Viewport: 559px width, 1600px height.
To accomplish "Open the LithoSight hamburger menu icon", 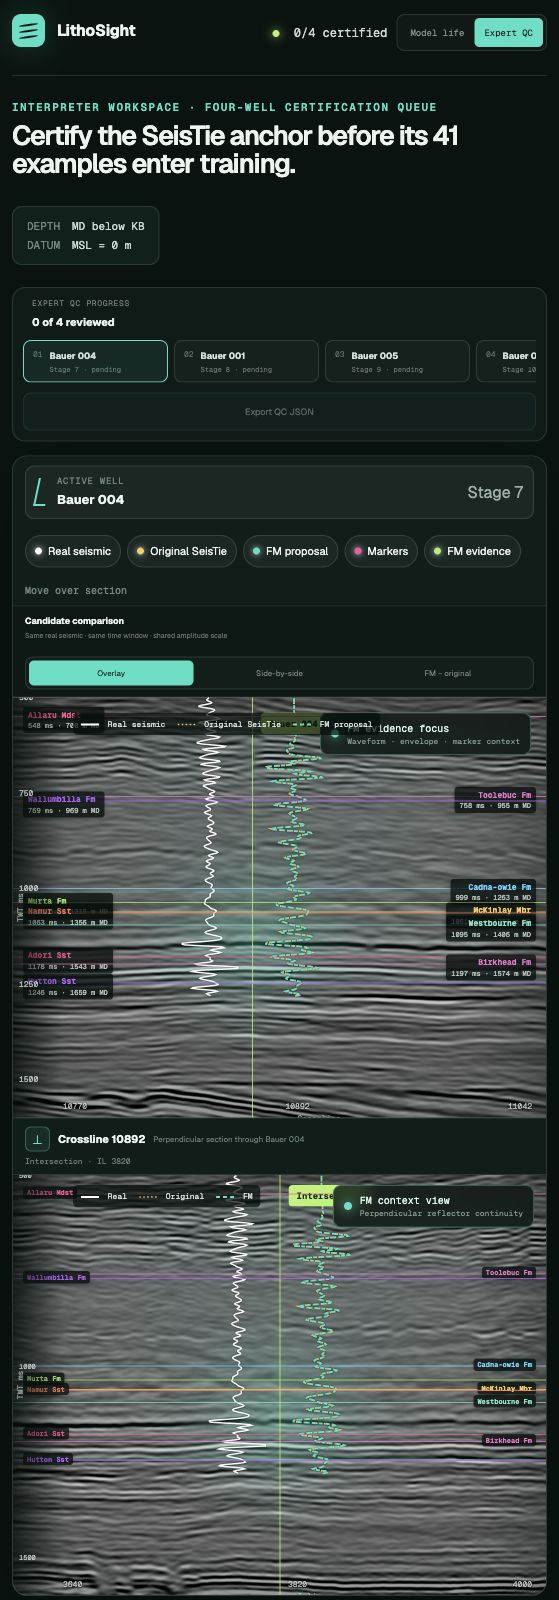I will click(x=28, y=31).
